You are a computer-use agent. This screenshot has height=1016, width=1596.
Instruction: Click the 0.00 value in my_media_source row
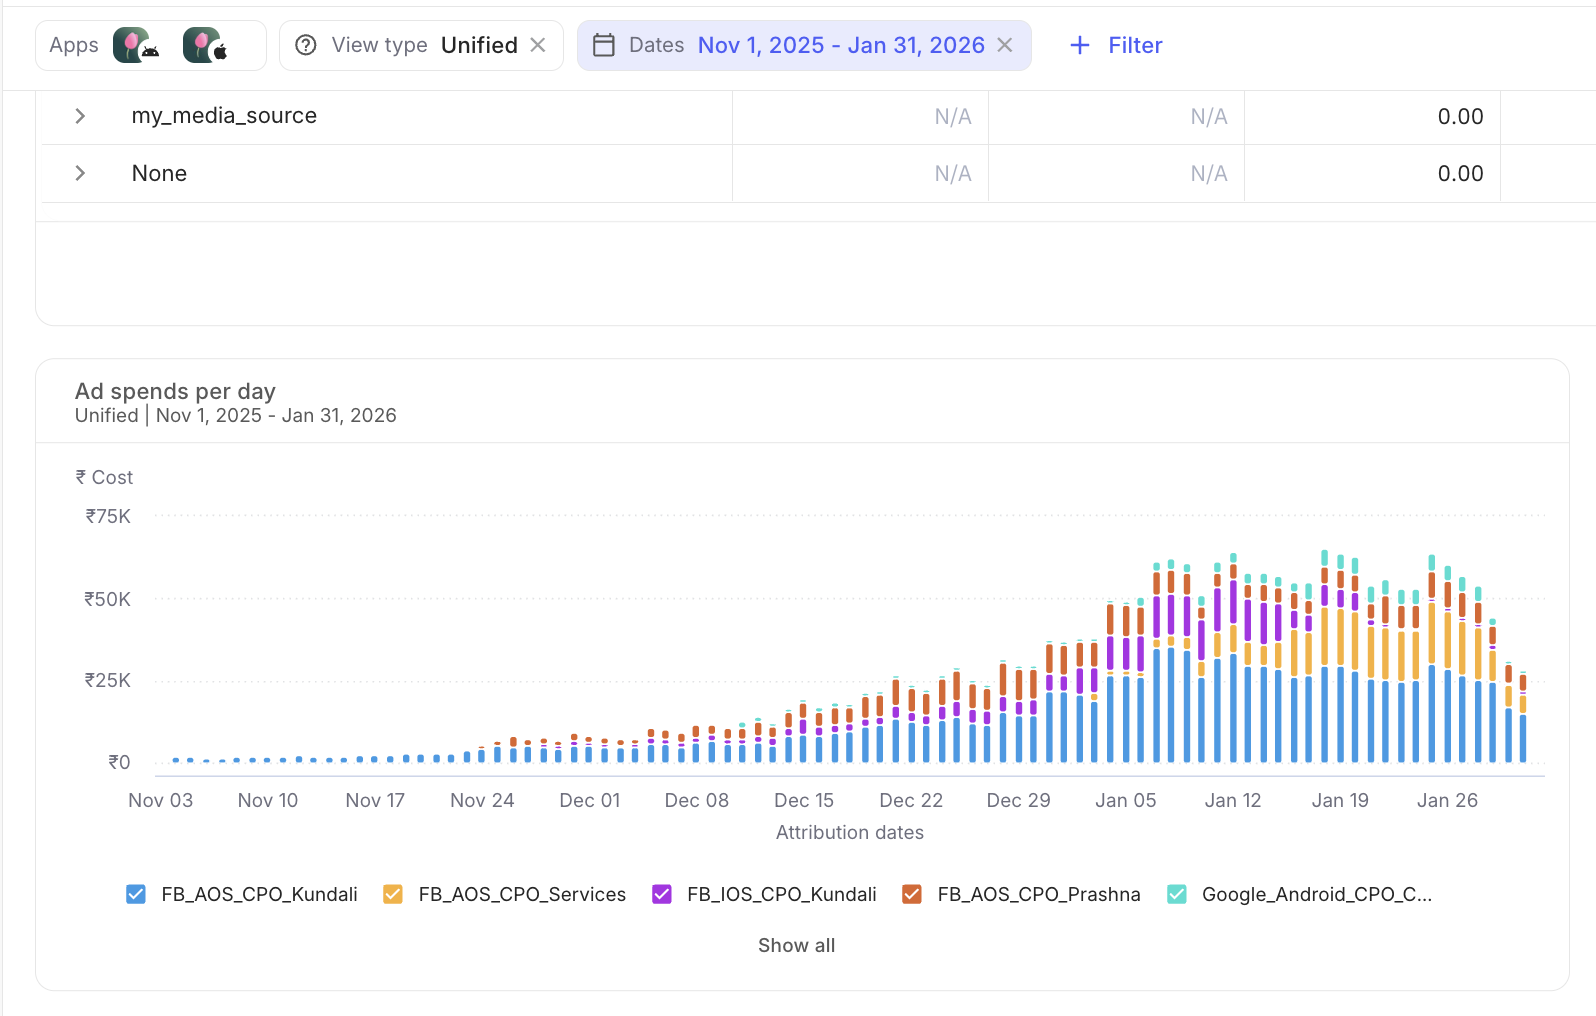pos(1460,116)
